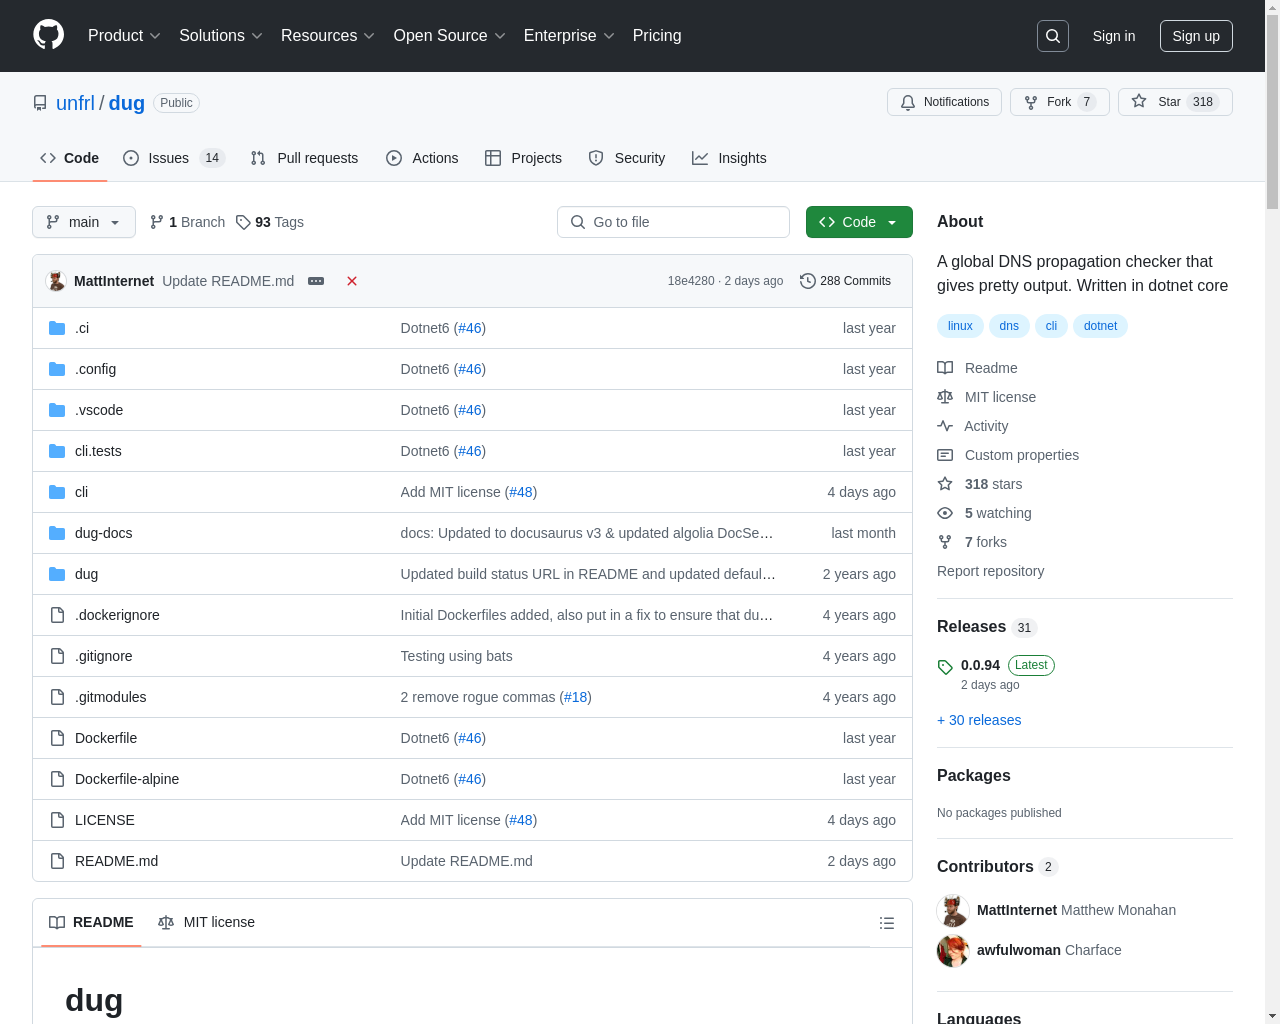
Task: Star the dug repository
Action: pos(1175,102)
